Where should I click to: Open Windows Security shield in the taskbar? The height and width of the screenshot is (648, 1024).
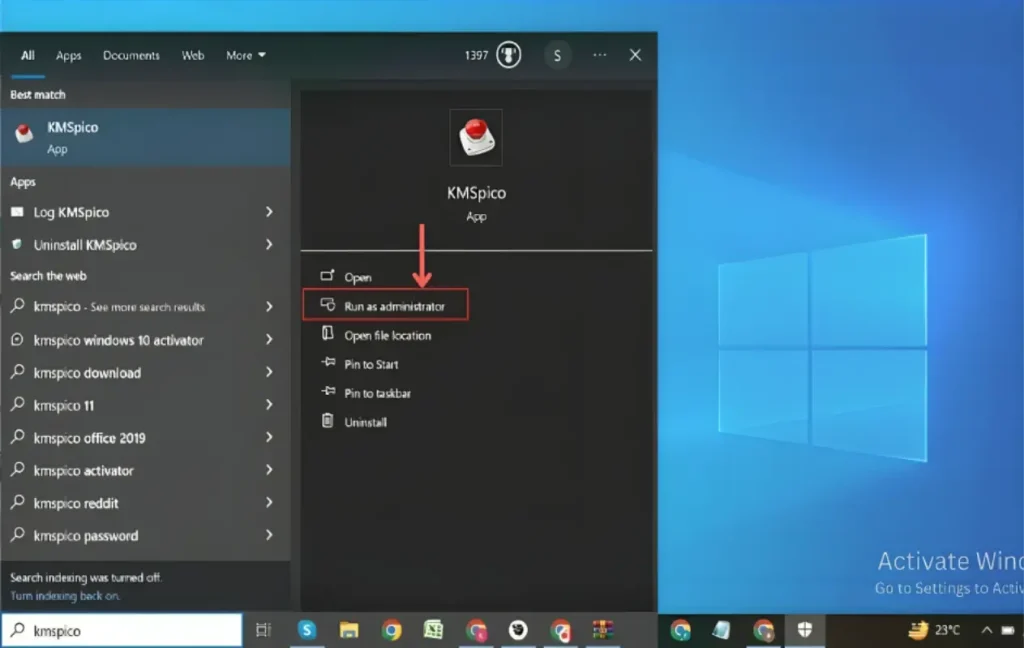click(804, 631)
